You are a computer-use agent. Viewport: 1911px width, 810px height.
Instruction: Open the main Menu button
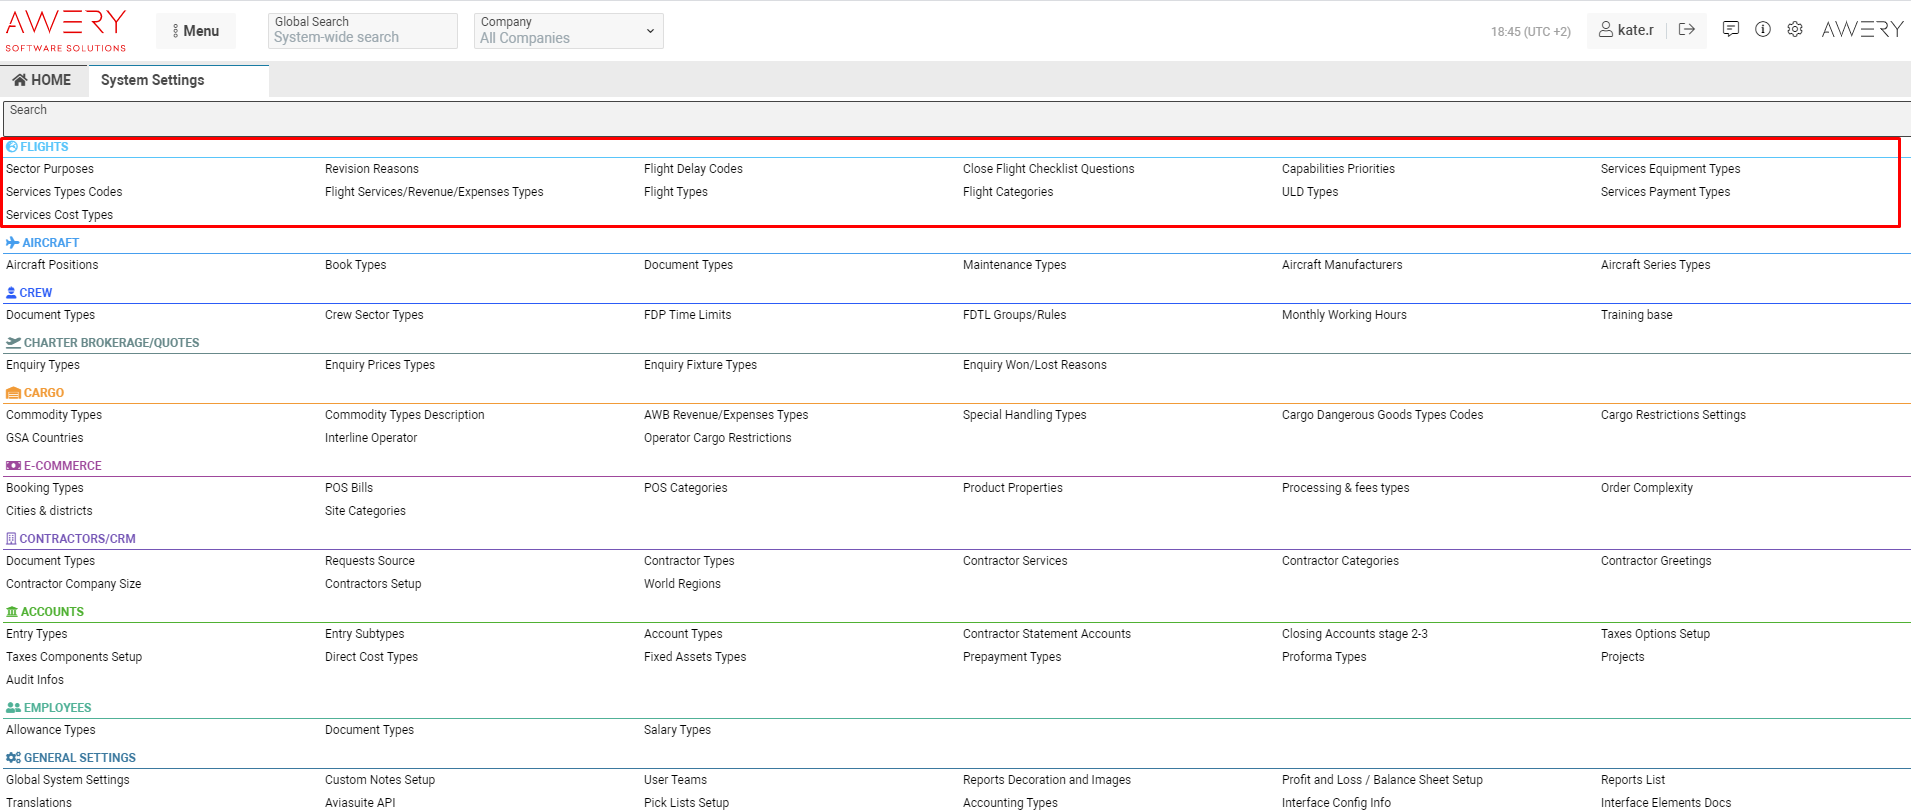[x=196, y=31]
